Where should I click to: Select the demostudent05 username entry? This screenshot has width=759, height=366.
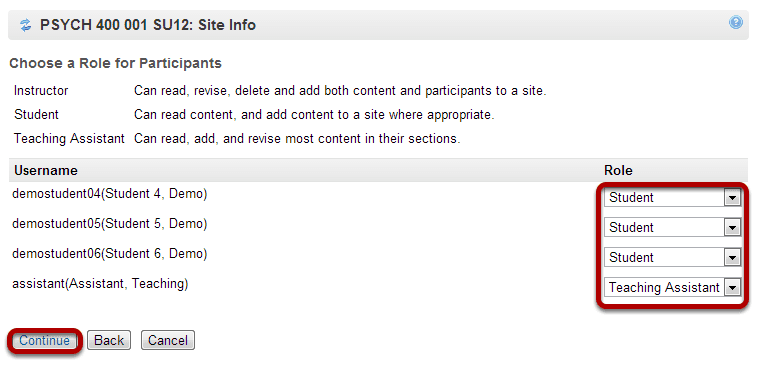(110, 224)
